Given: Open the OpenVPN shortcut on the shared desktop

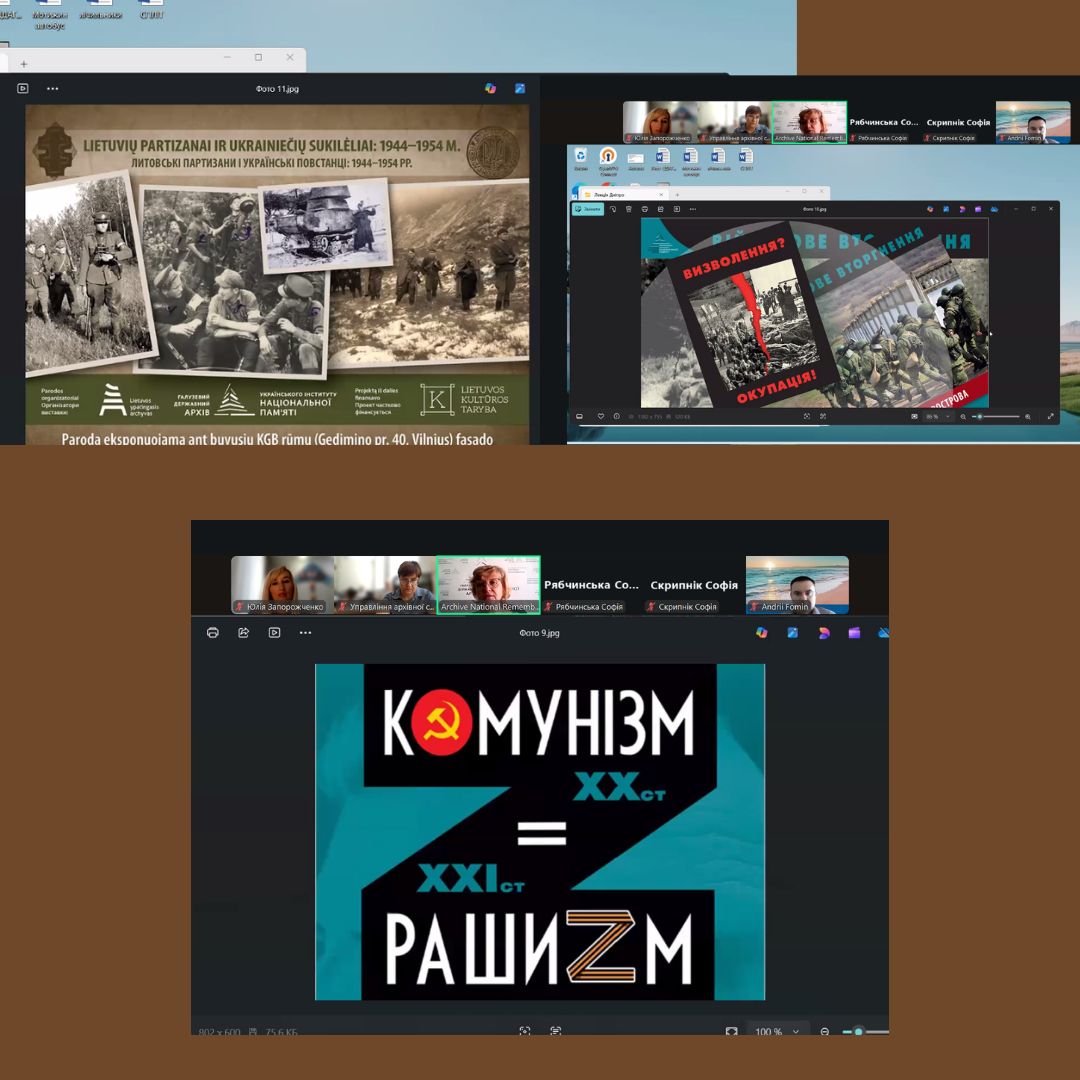Looking at the screenshot, I should 608,161.
